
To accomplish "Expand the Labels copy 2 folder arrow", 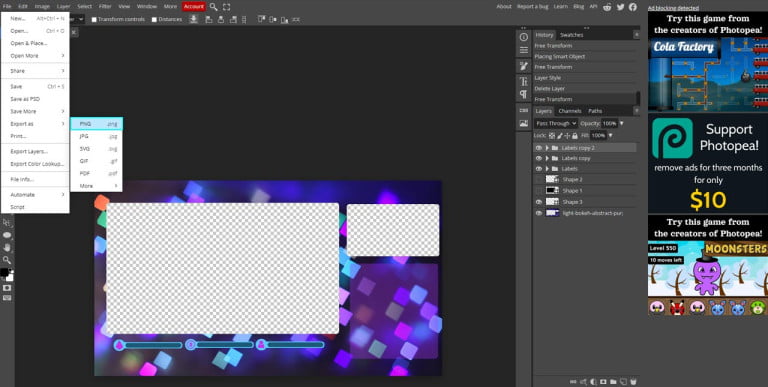I will pyautogui.click(x=547, y=148).
